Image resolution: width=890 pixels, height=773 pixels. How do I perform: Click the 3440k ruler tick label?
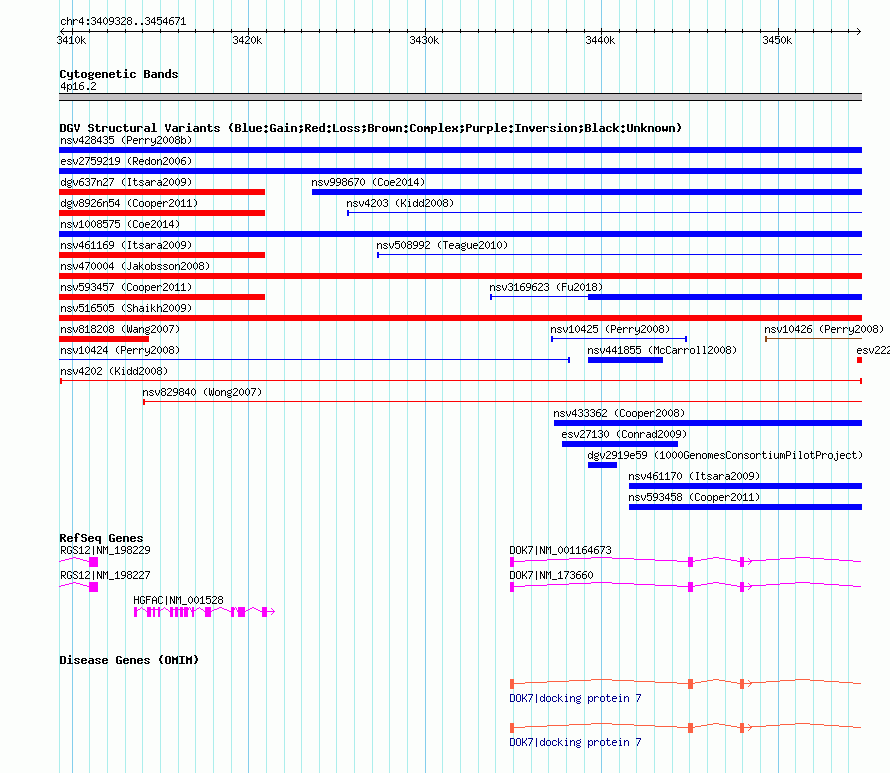(600, 40)
